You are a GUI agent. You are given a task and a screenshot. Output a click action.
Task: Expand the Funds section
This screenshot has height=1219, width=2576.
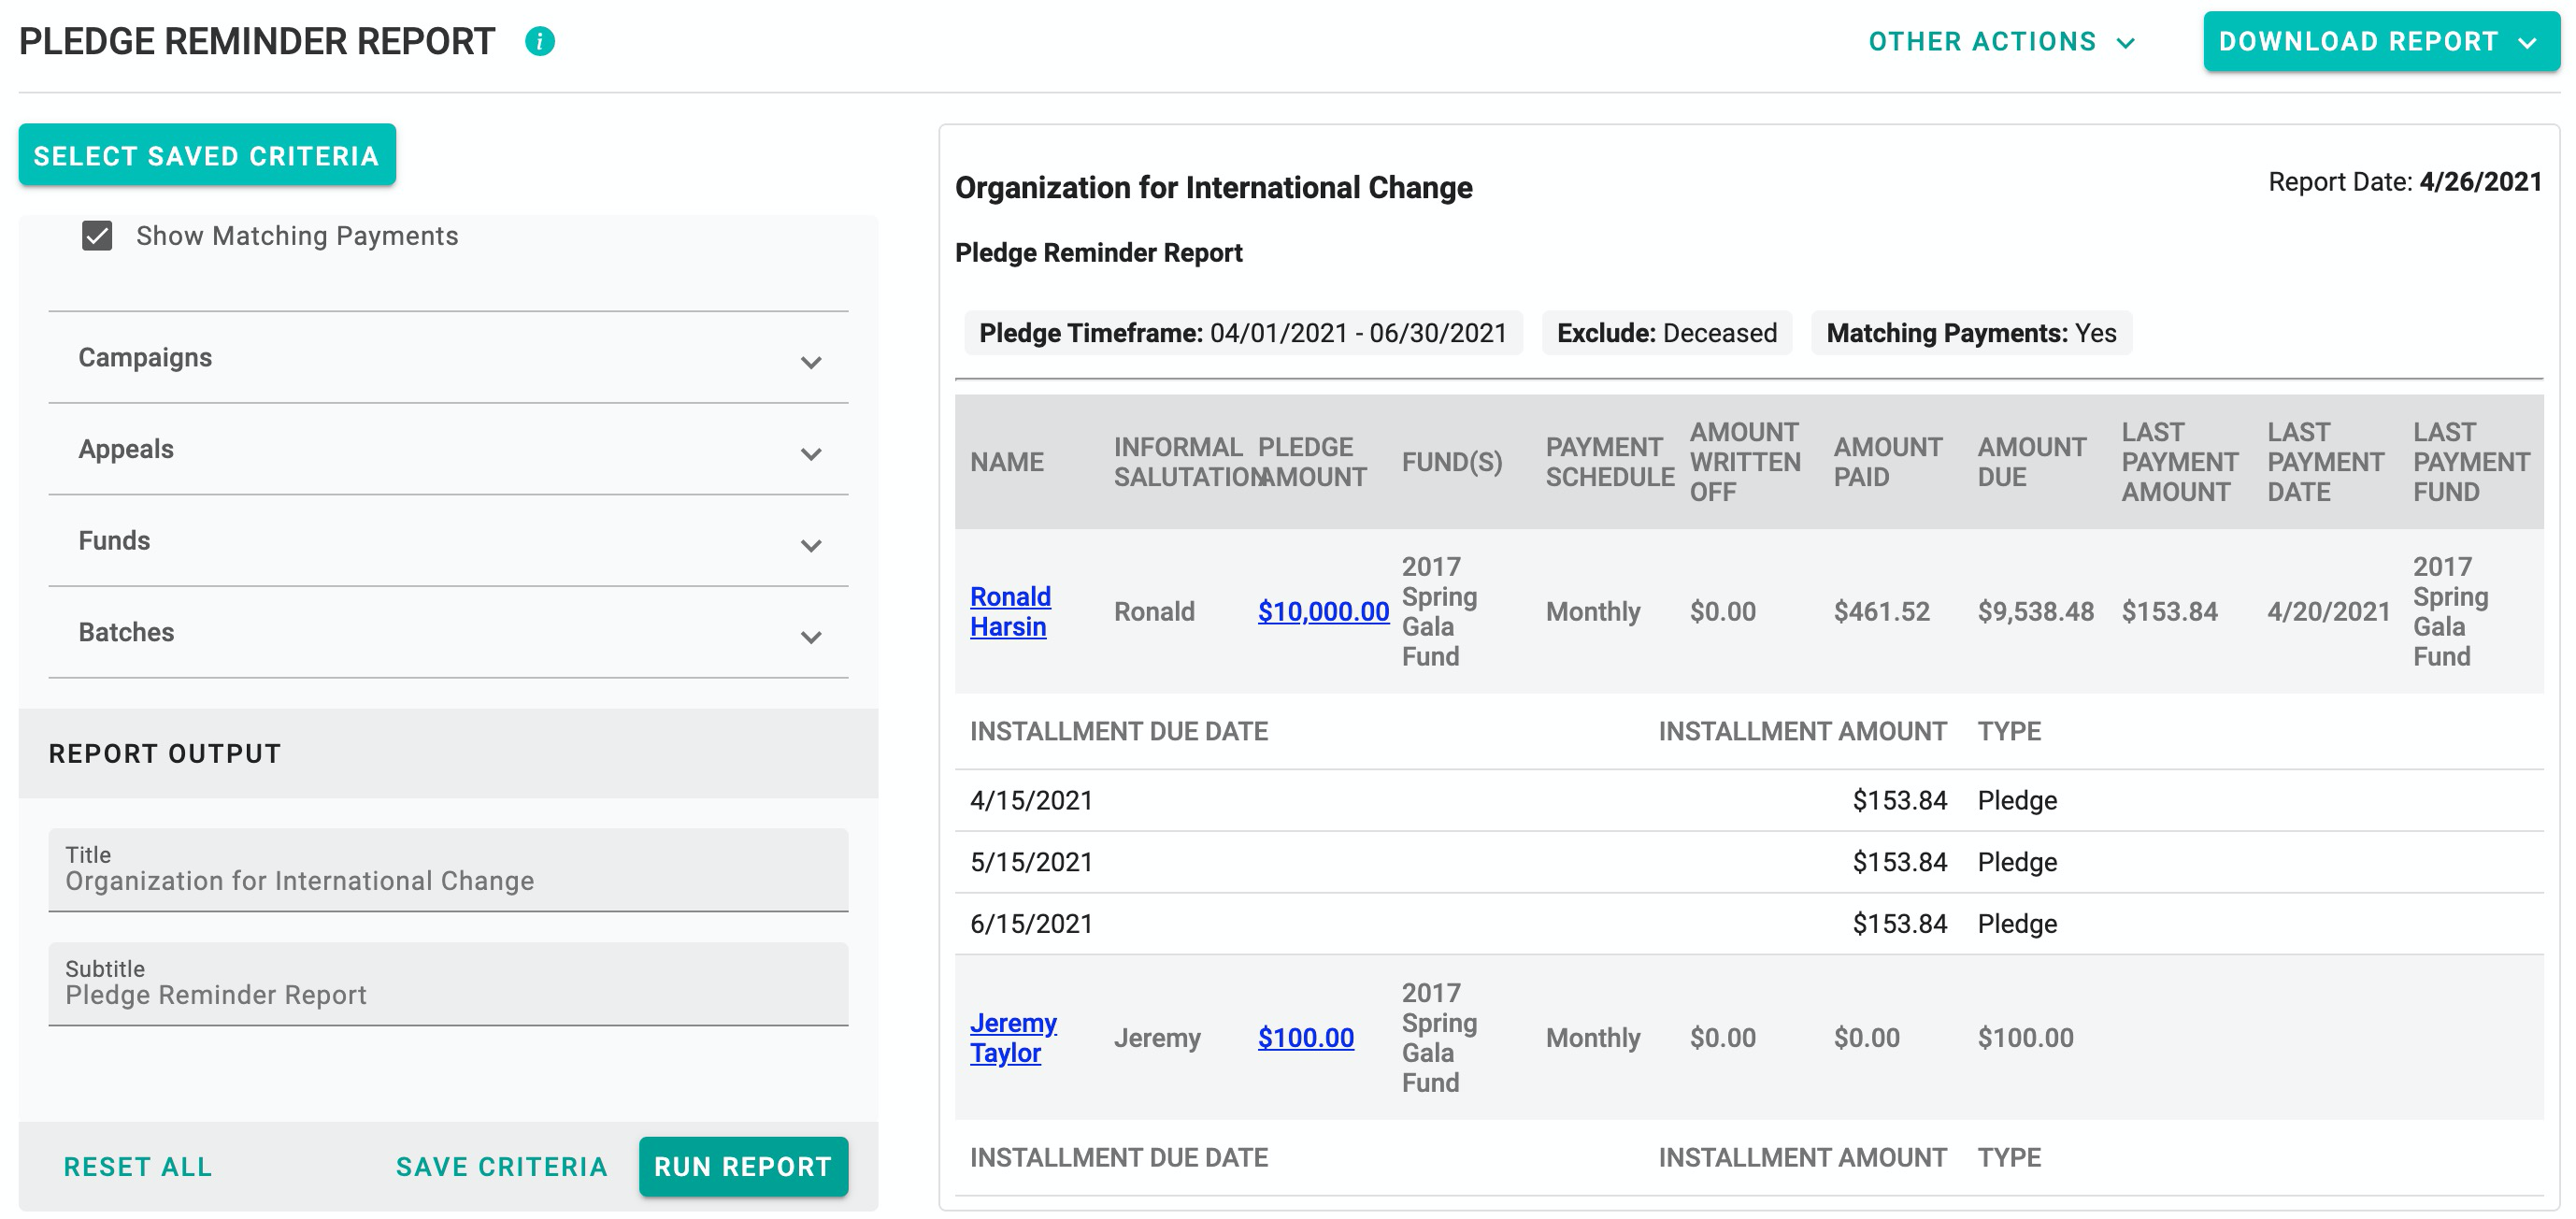click(812, 545)
